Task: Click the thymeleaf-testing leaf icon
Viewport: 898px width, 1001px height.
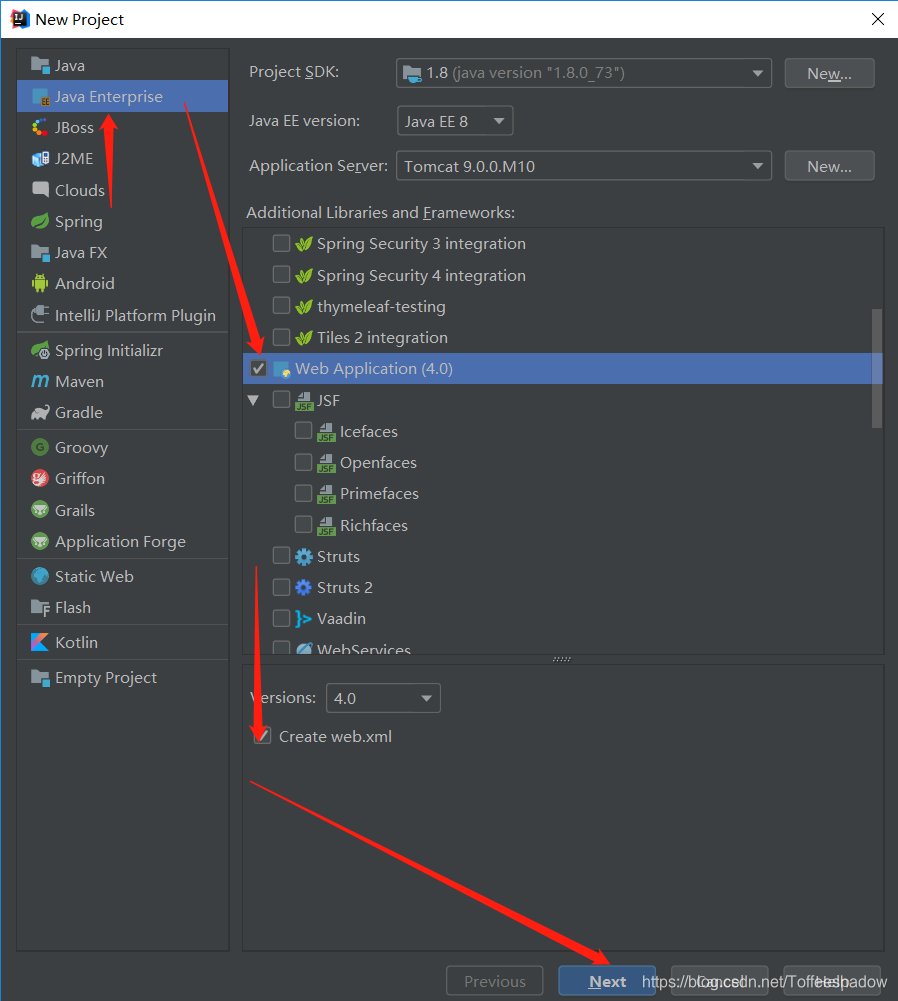Action: point(304,306)
